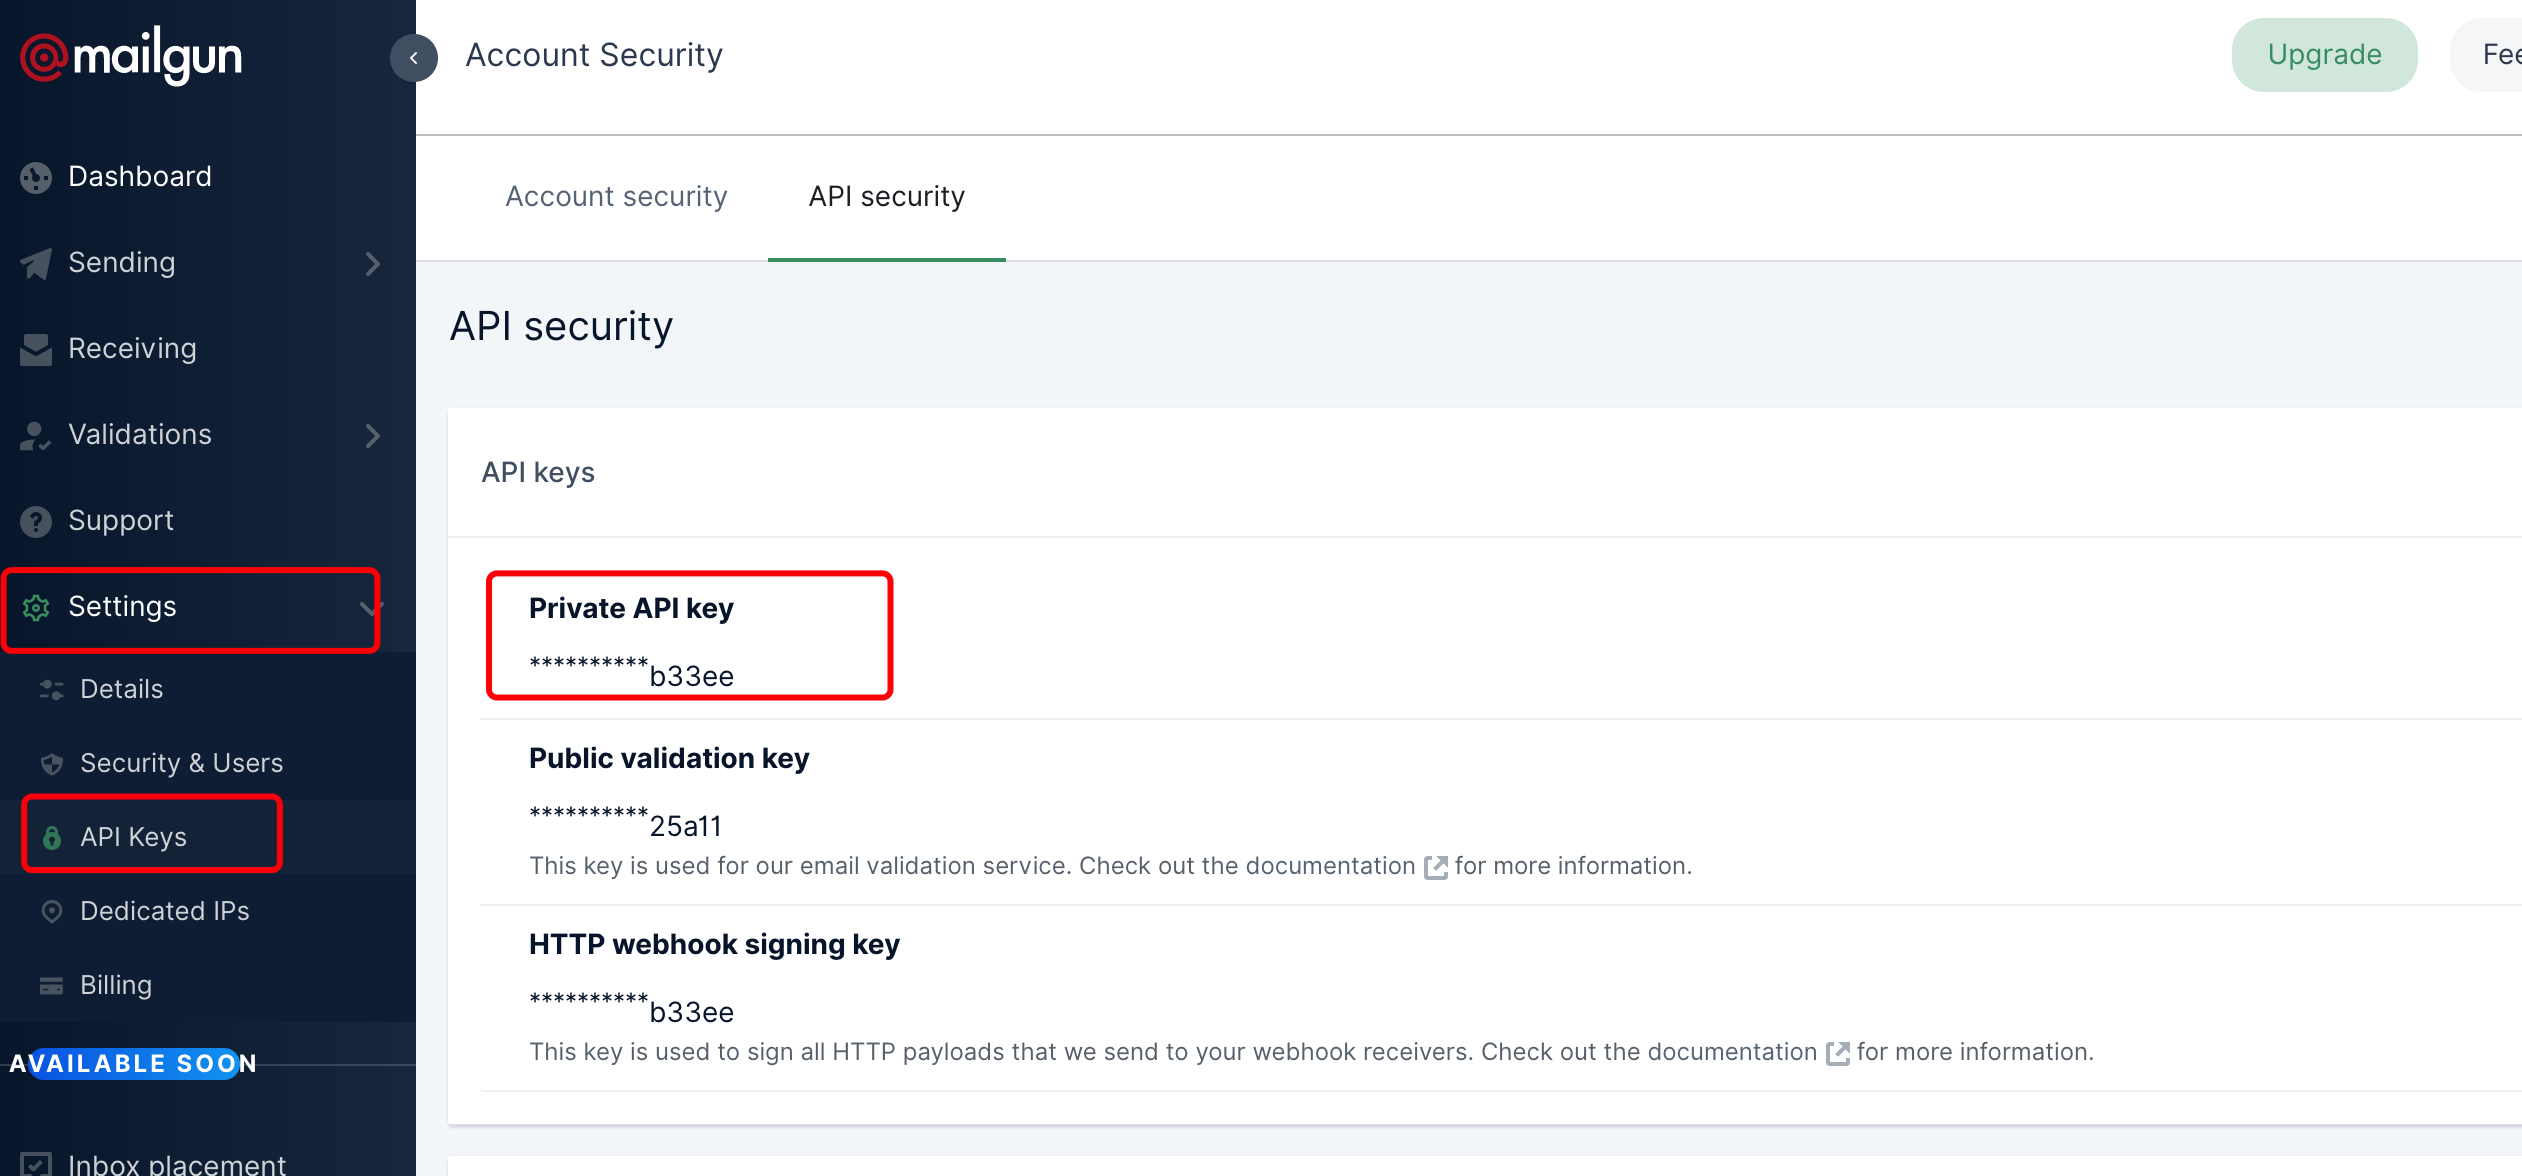Screen dimensions: 2522x1176
Task: Click the Support question mark icon
Action: tap(36, 521)
